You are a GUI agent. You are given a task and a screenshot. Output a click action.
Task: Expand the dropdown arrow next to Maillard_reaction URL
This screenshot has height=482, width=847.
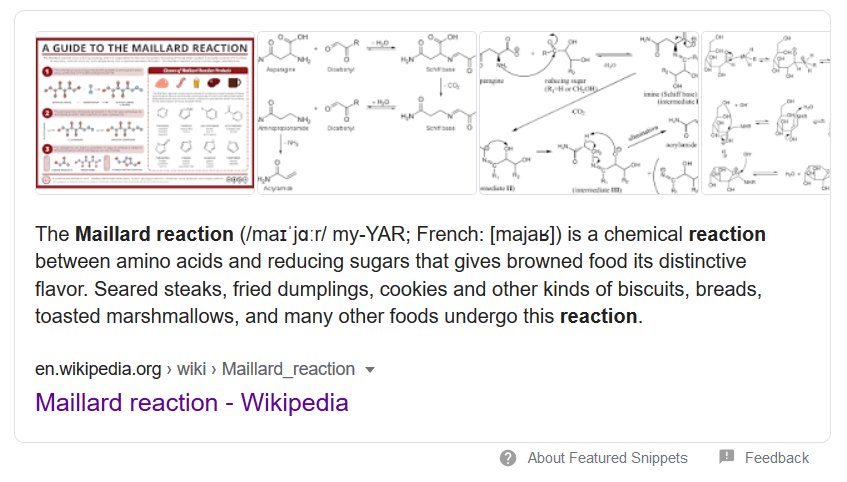(x=370, y=370)
